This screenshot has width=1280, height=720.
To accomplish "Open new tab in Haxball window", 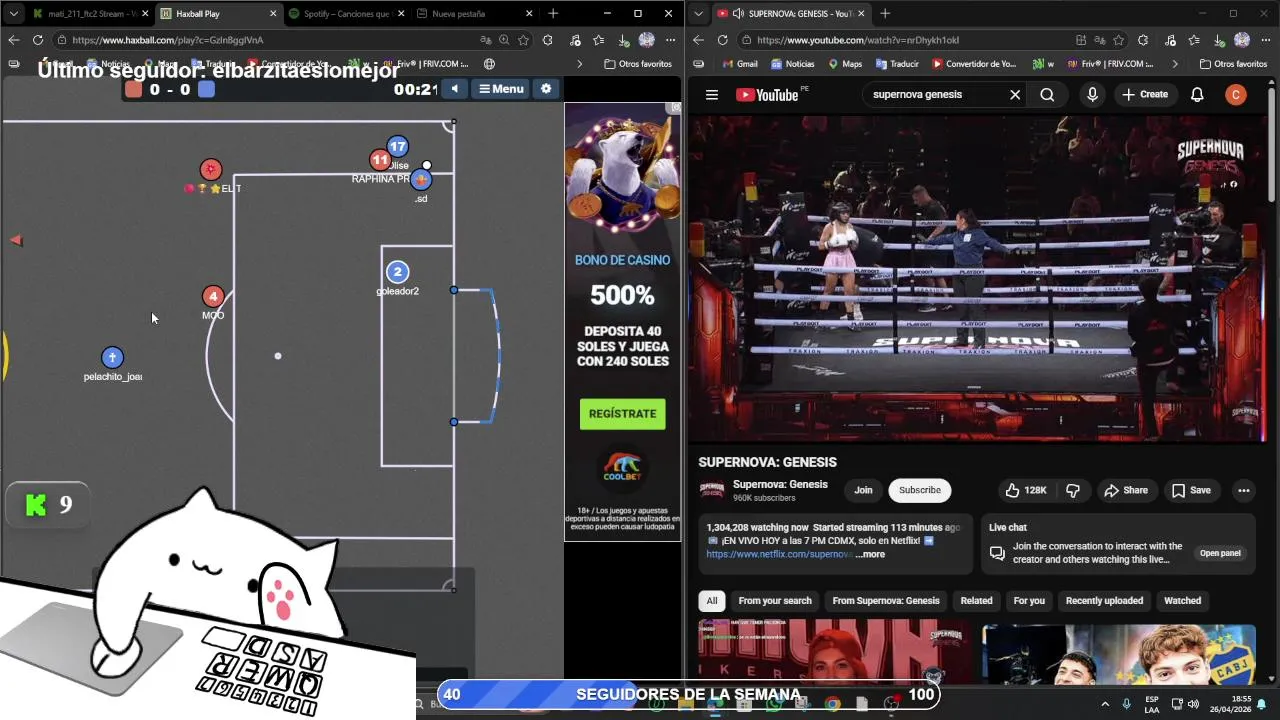I will click(x=553, y=14).
